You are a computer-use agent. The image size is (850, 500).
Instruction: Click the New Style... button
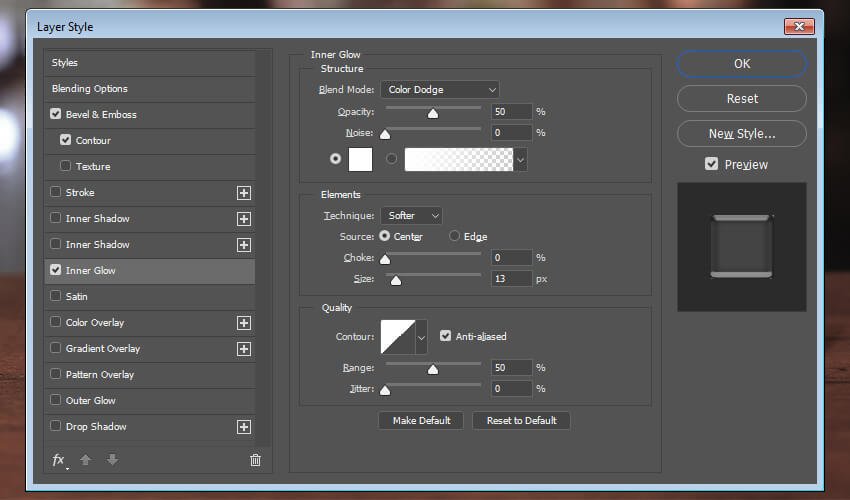(742, 133)
